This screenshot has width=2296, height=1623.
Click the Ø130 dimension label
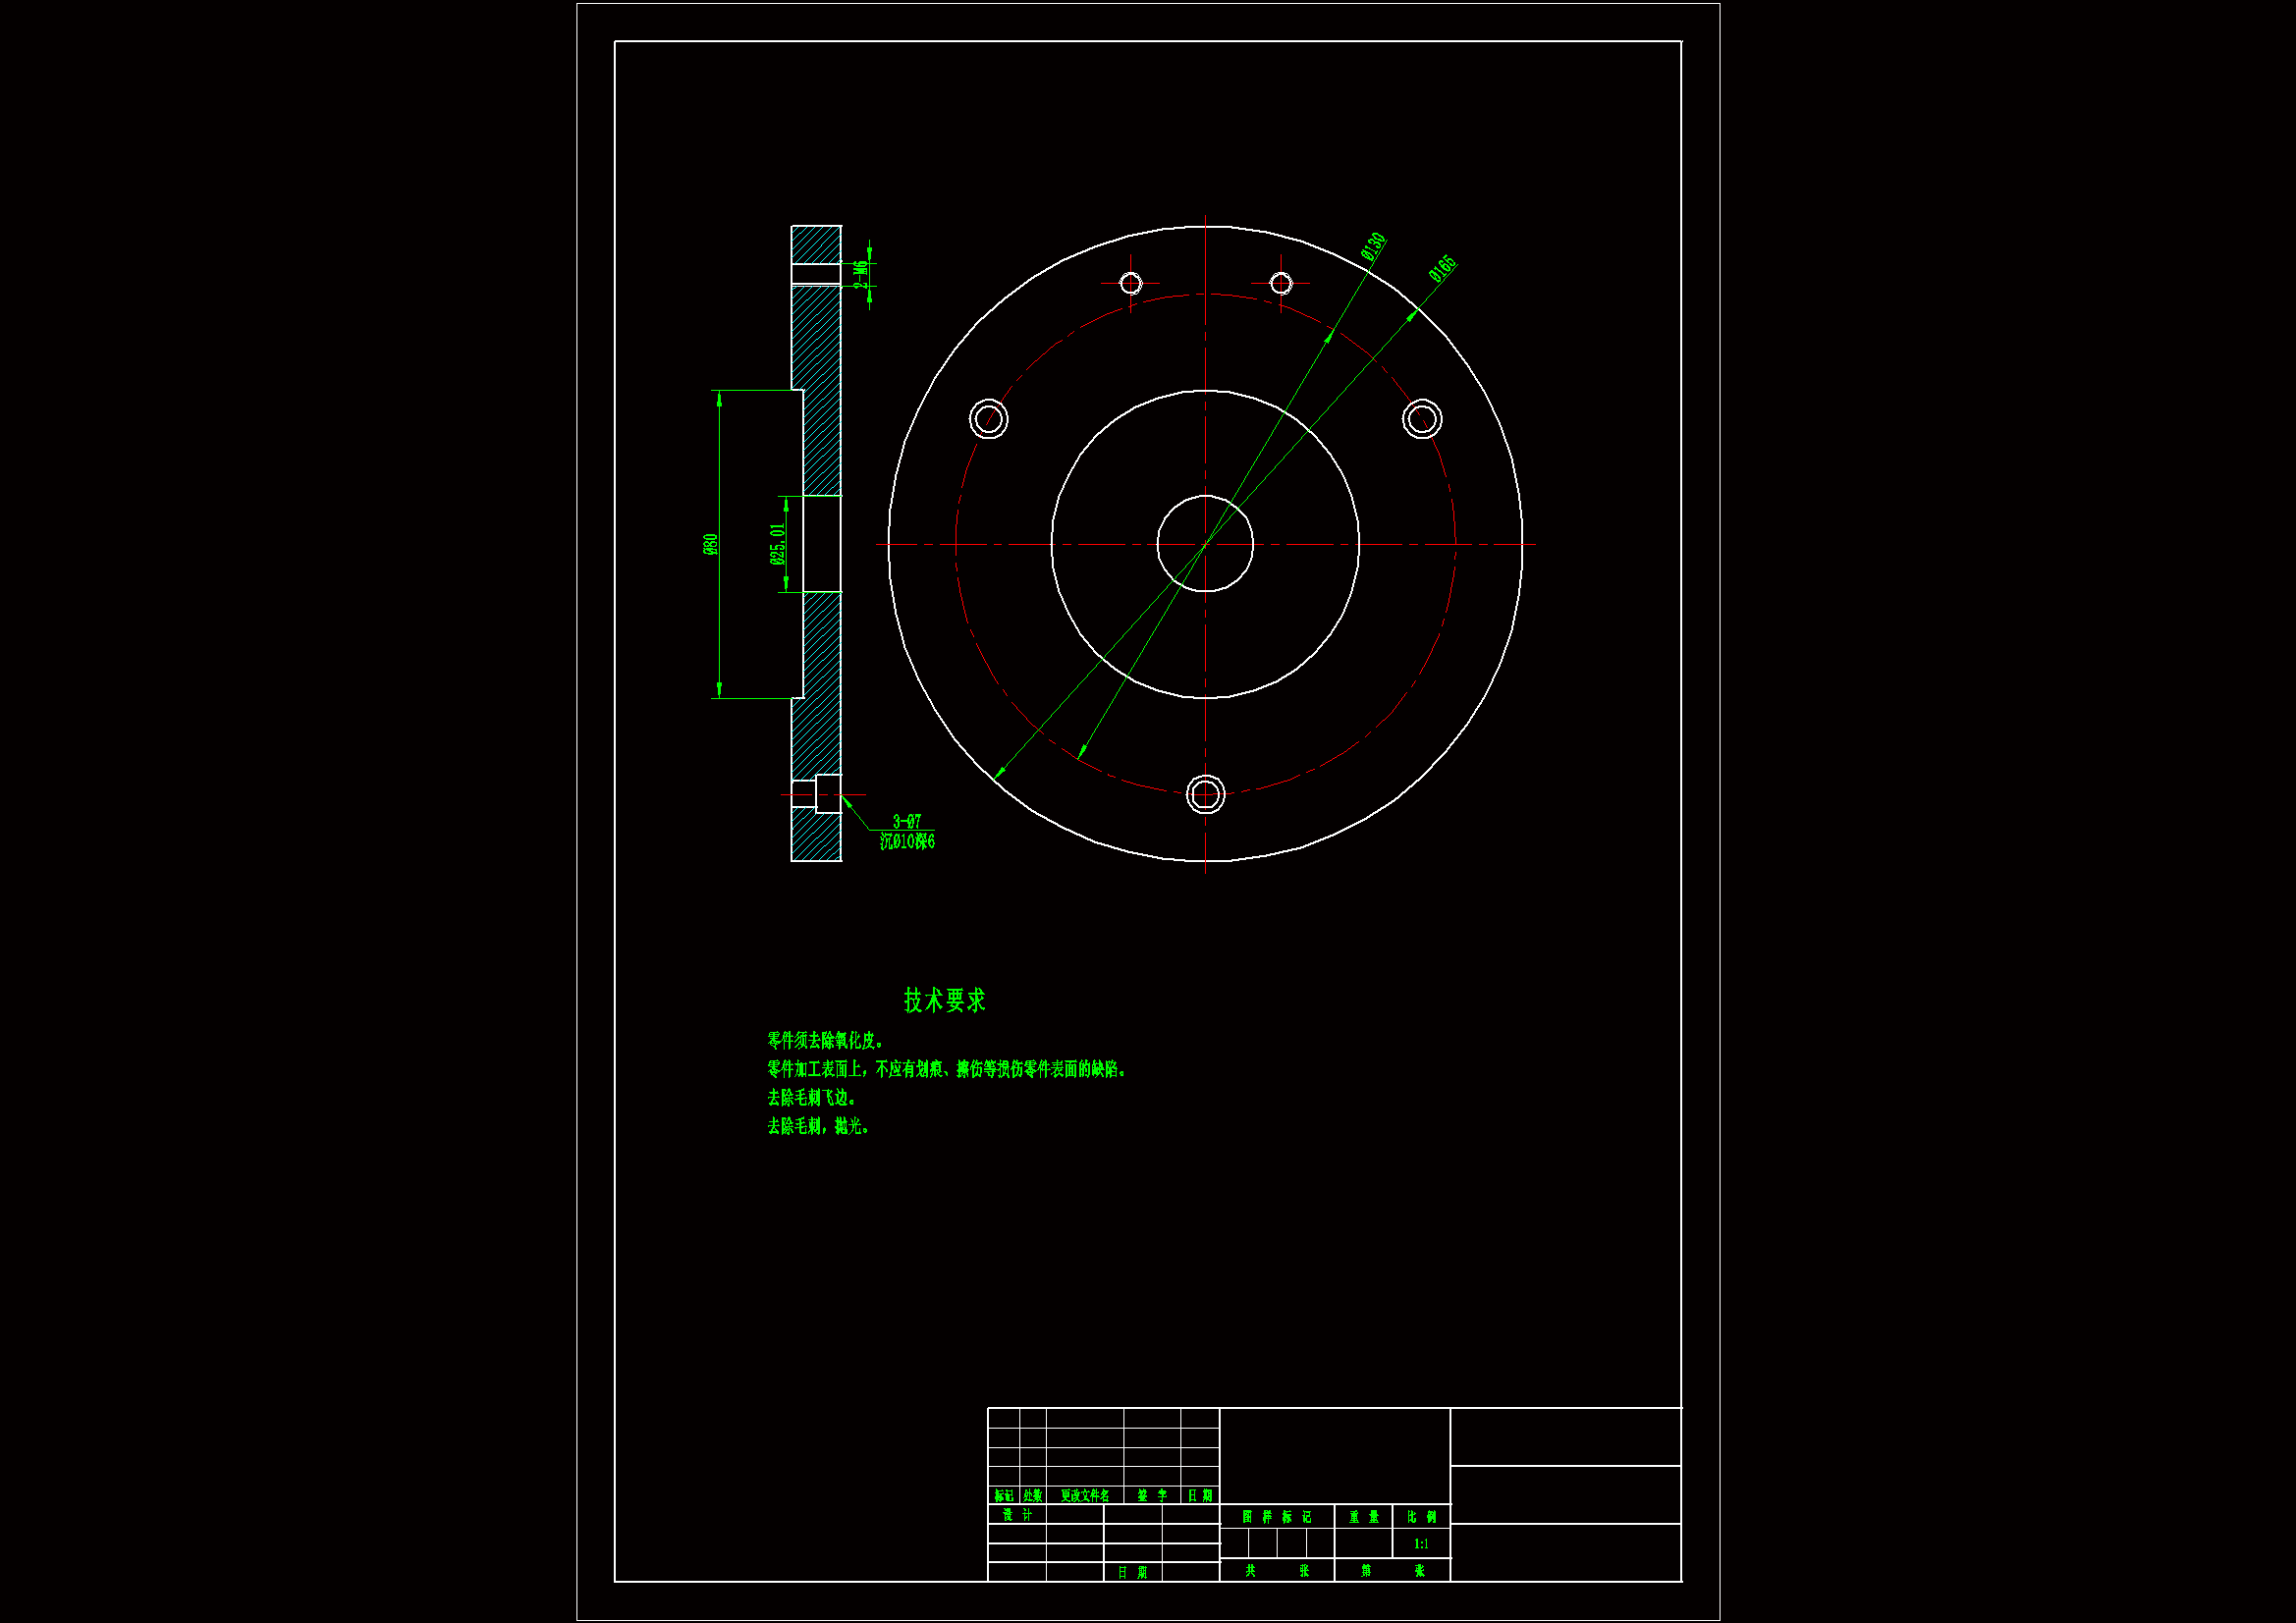(1374, 247)
